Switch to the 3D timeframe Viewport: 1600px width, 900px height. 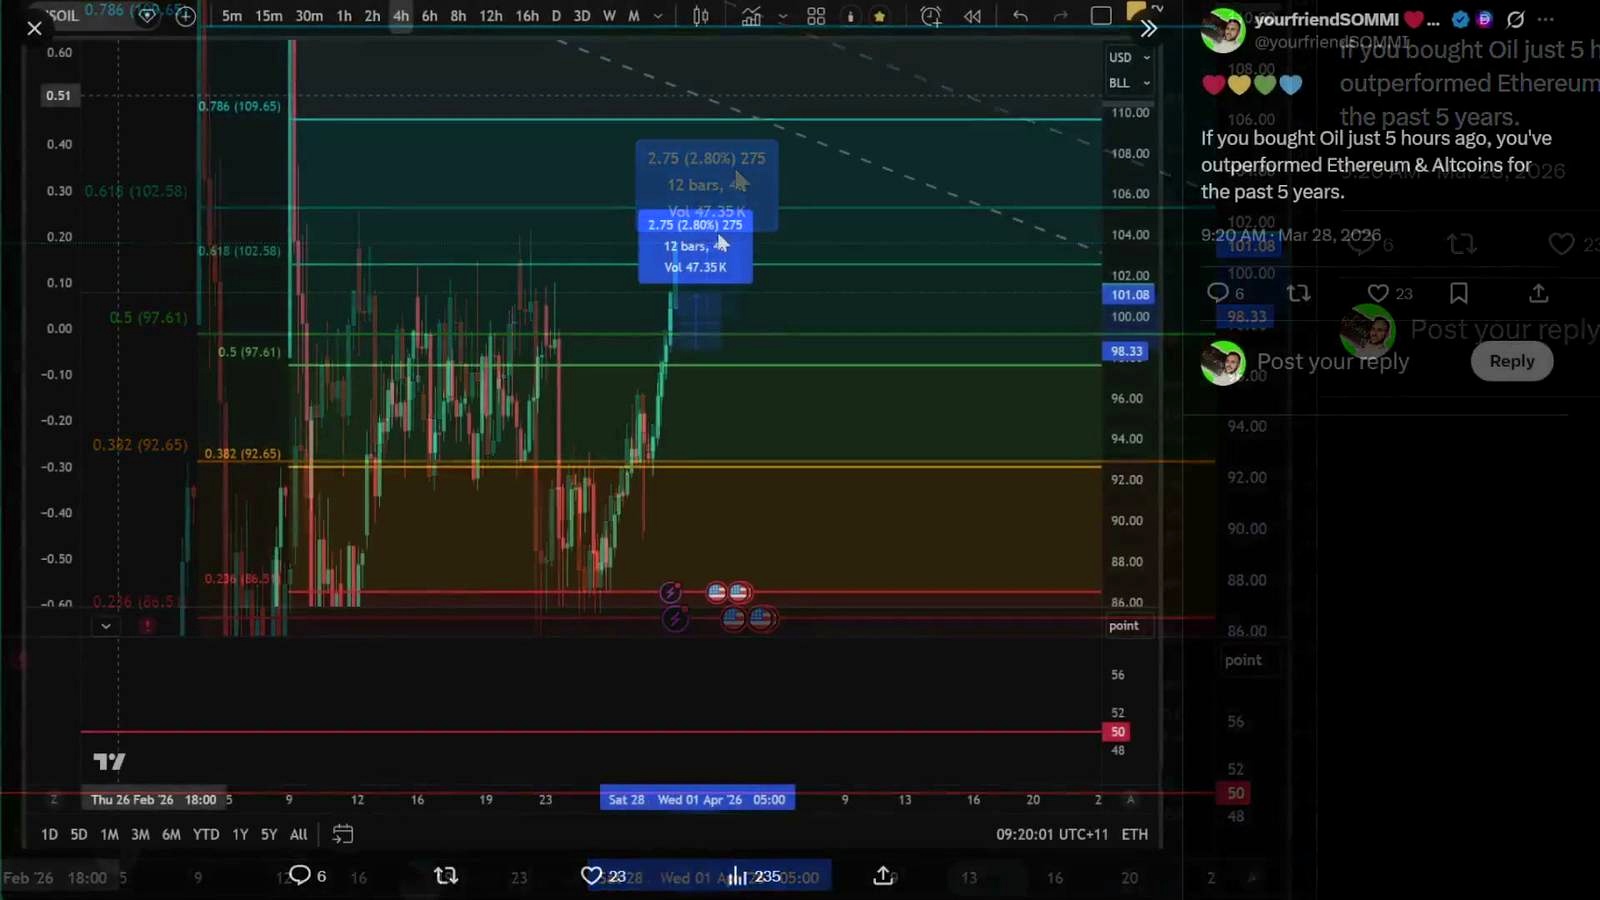click(x=582, y=16)
